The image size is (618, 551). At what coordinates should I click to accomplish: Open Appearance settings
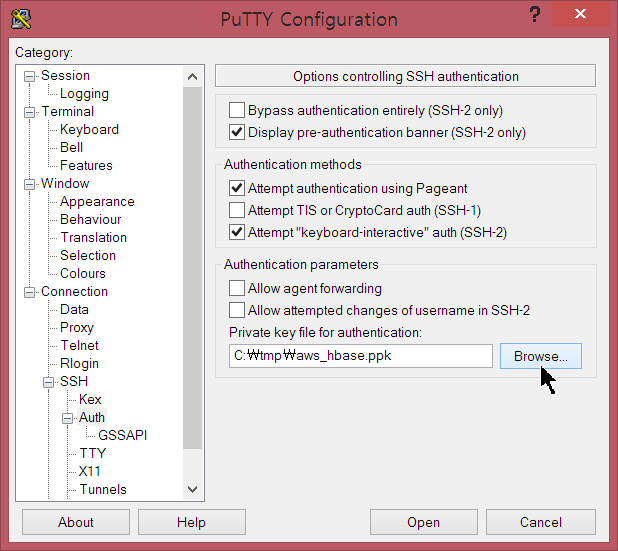pos(97,201)
